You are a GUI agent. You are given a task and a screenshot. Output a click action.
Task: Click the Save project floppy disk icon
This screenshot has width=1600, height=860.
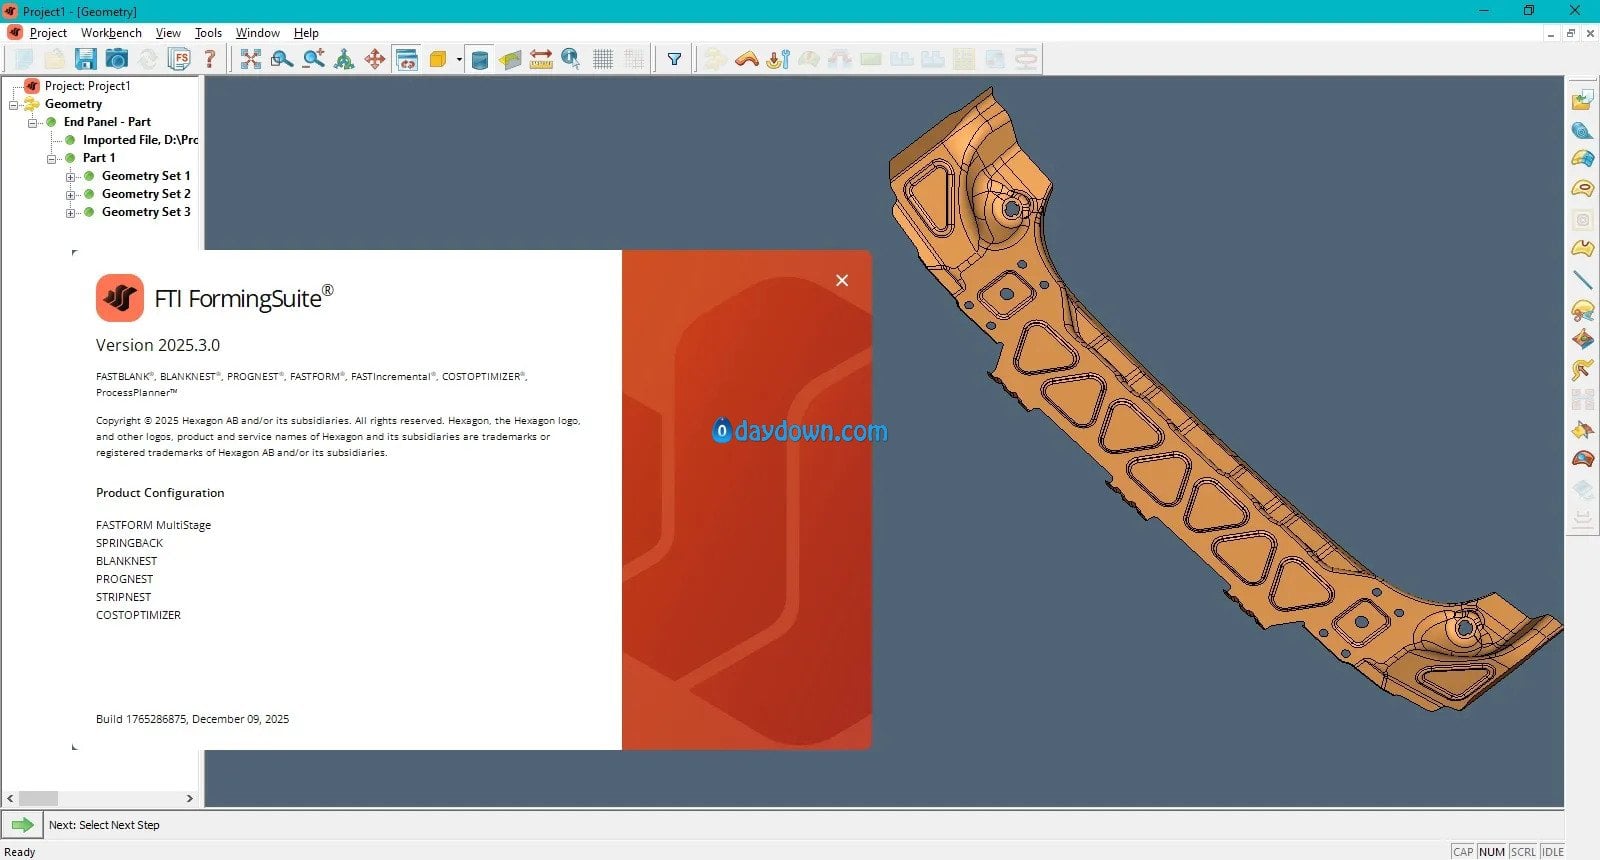(86, 59)
